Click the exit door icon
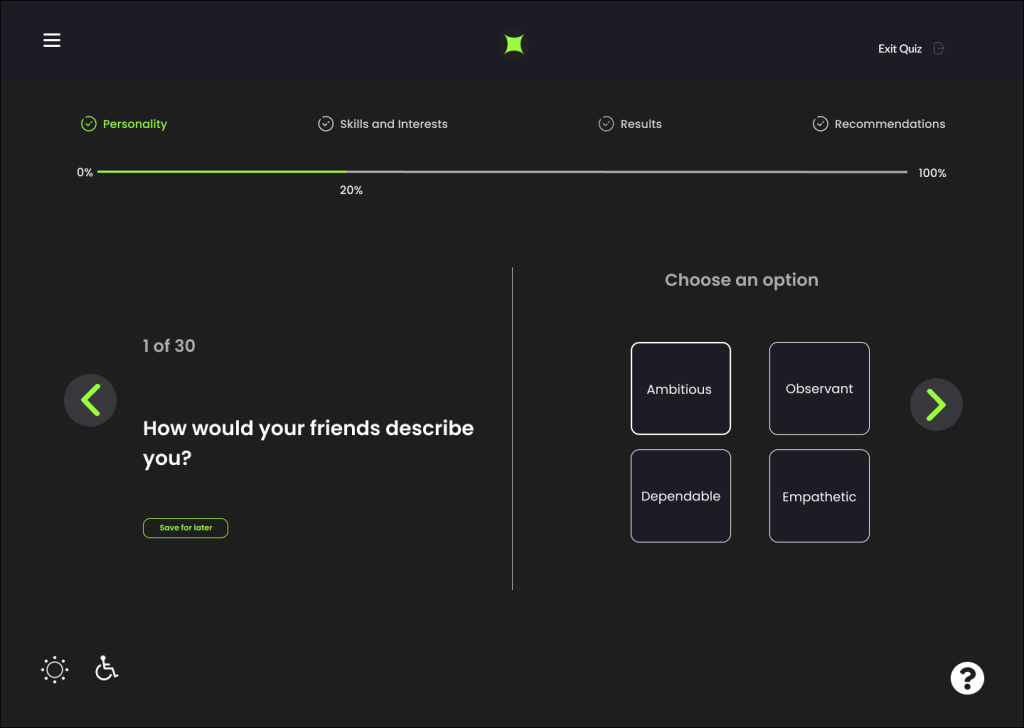This screenshot has width=1024, height=728. pos(938,48)
